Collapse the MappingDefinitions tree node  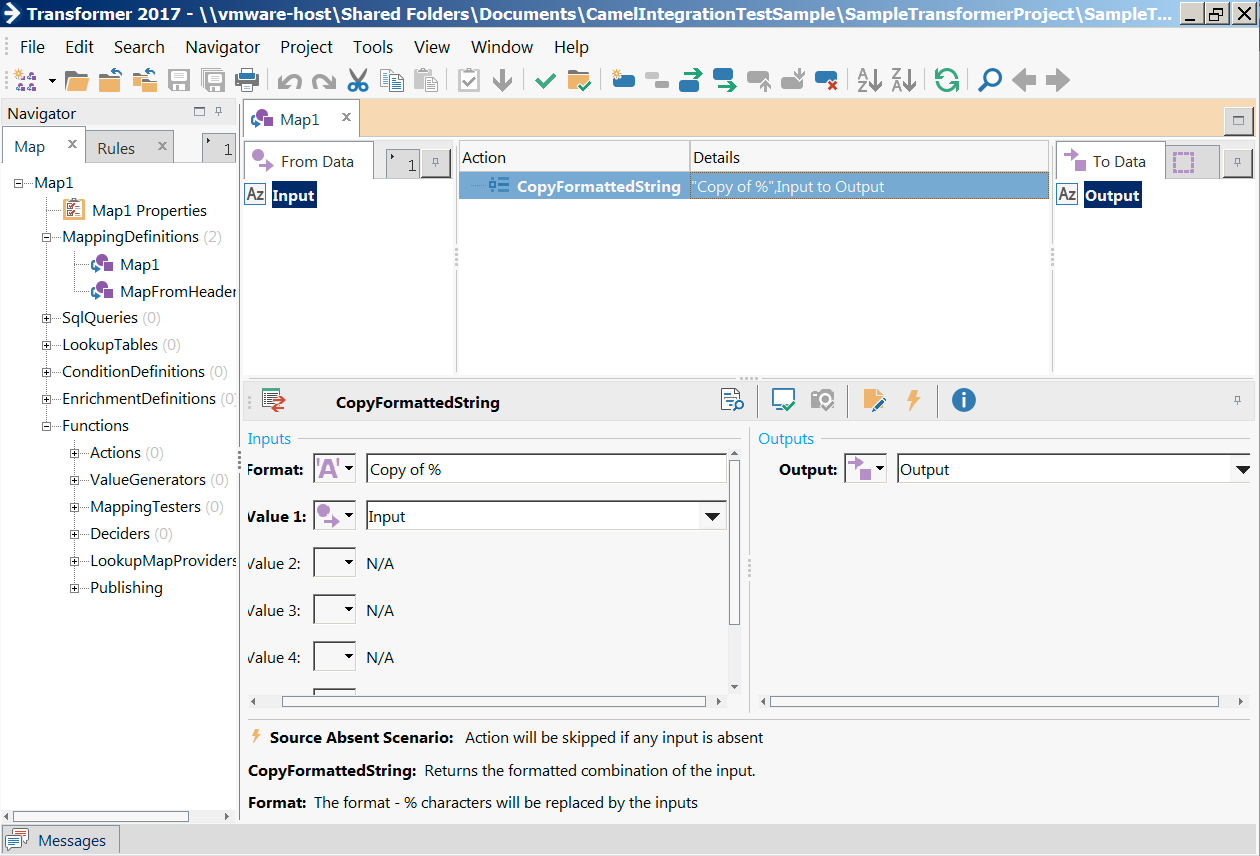(47, 237)
